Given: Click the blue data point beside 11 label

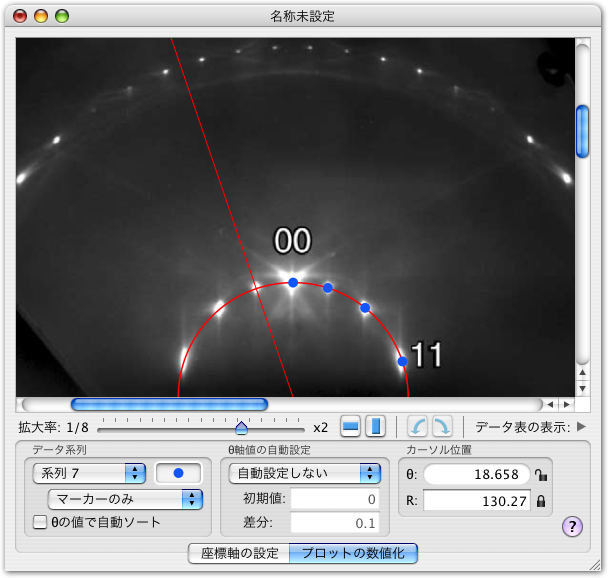Looking at the screenshot, I should (x=402, y=361).
